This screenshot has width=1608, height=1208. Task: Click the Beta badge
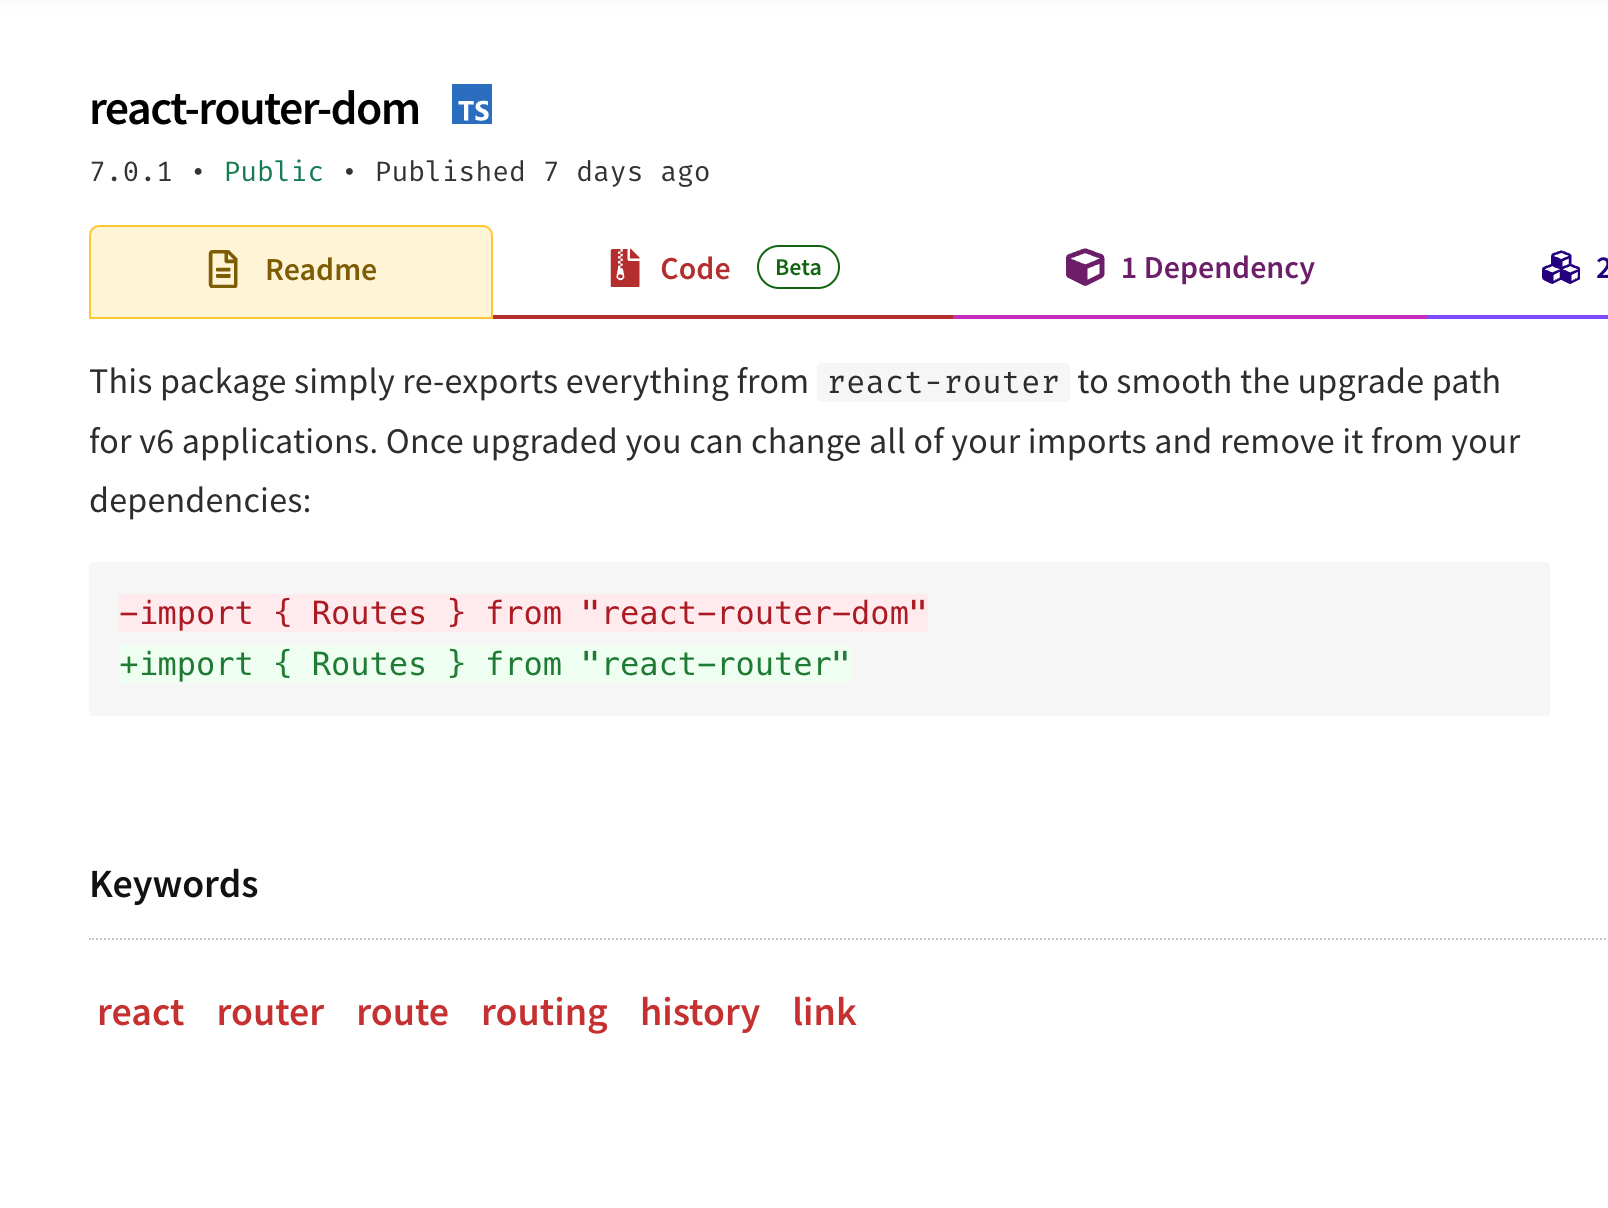pyautogui.click(x=798, y=267)
